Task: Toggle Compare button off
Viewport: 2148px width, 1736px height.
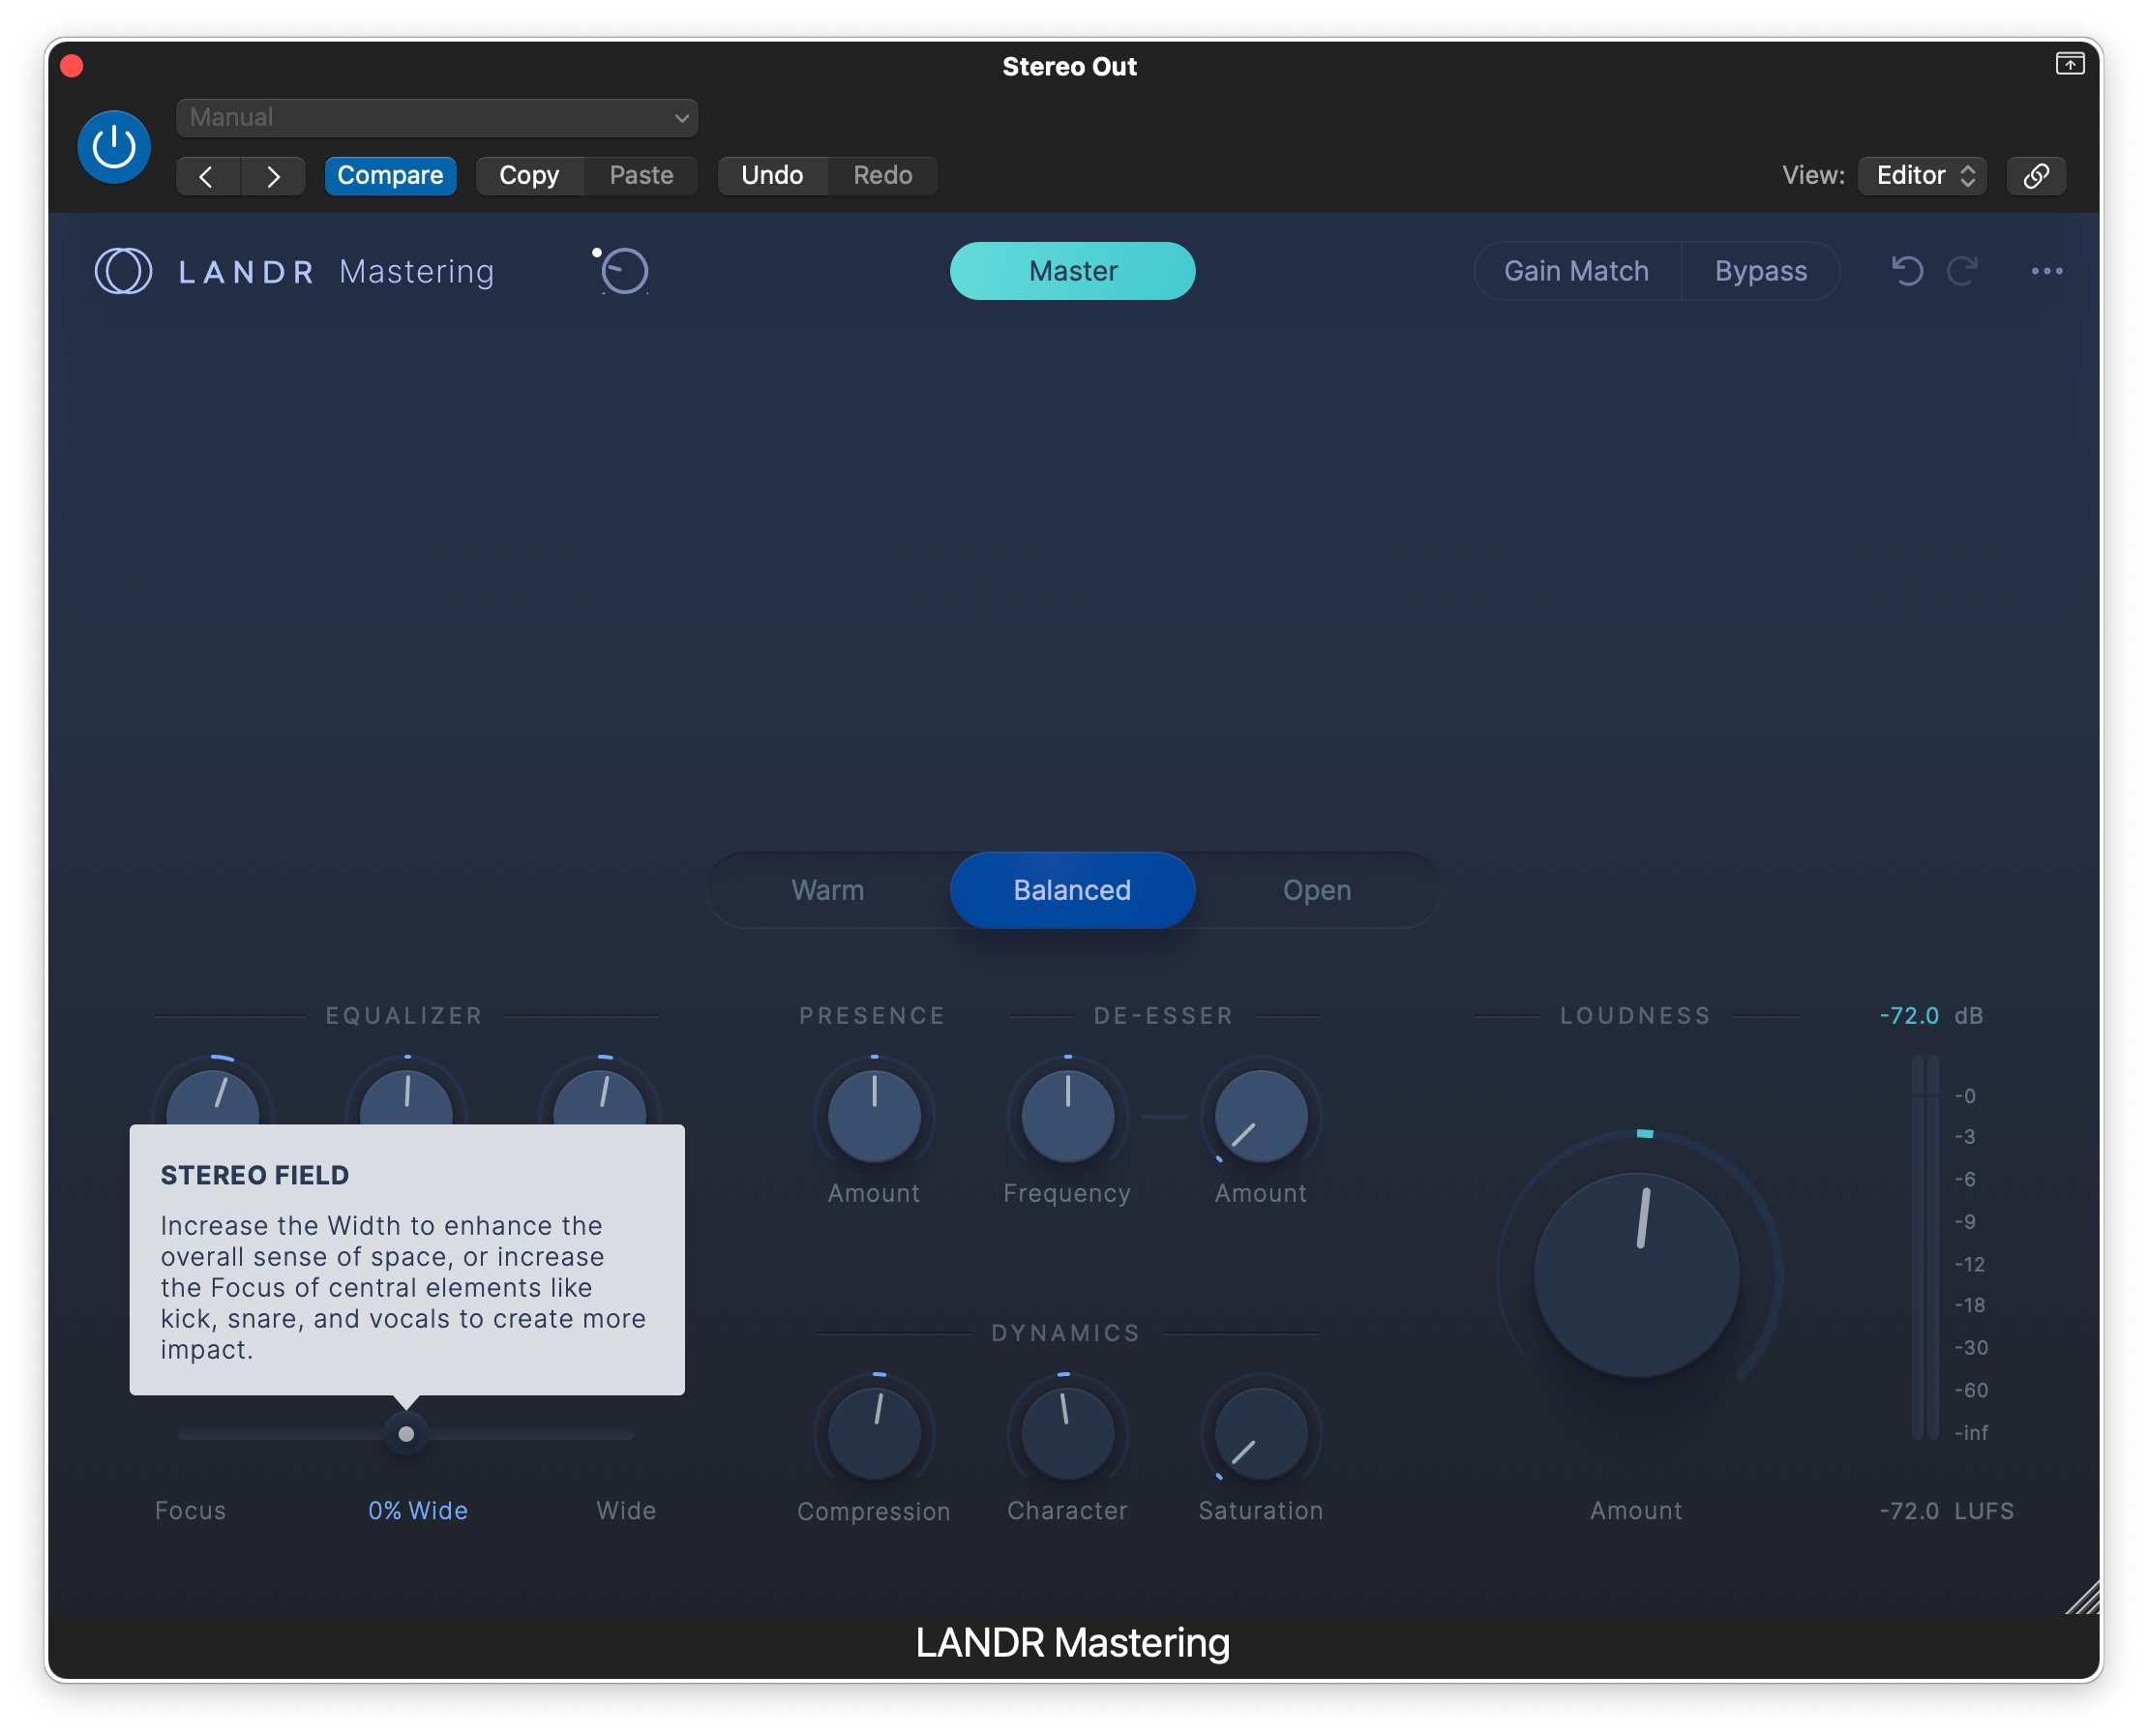Action: point(390,173)
